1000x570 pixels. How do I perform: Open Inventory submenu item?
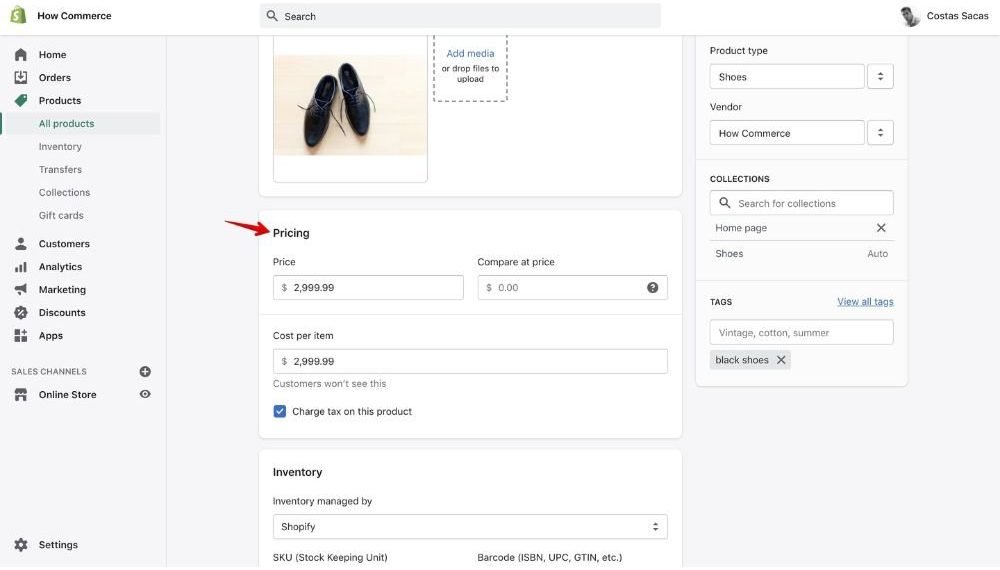(60, 147)
